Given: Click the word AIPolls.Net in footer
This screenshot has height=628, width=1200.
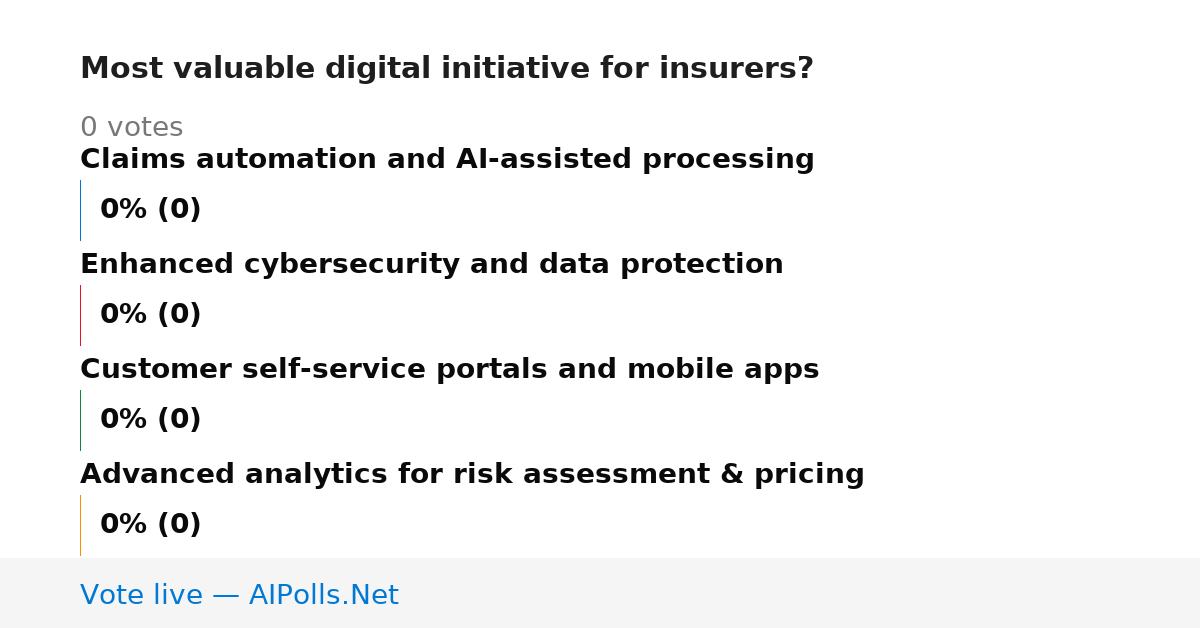Looking at the screenshot, I should [x=323, y=596].
